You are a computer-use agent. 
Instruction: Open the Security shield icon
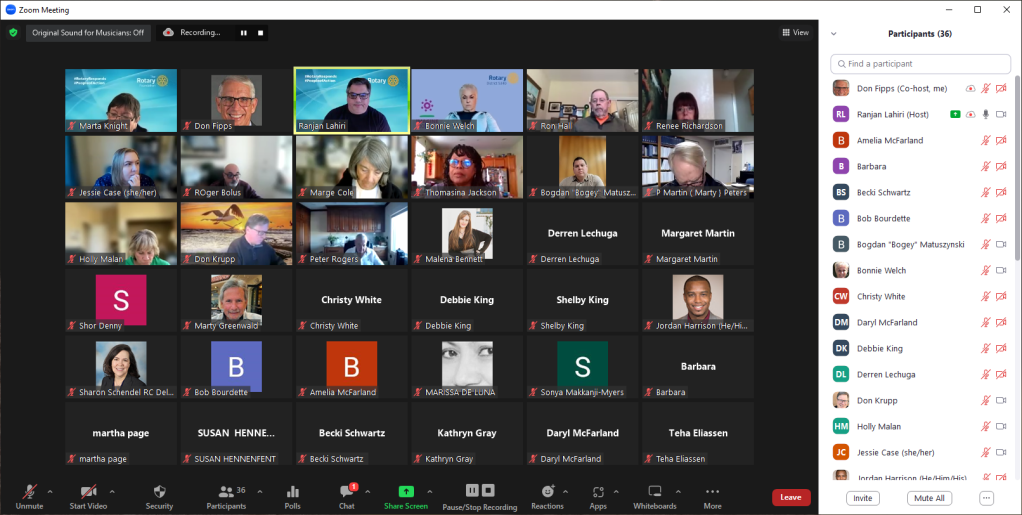click(x=159, y=492)
